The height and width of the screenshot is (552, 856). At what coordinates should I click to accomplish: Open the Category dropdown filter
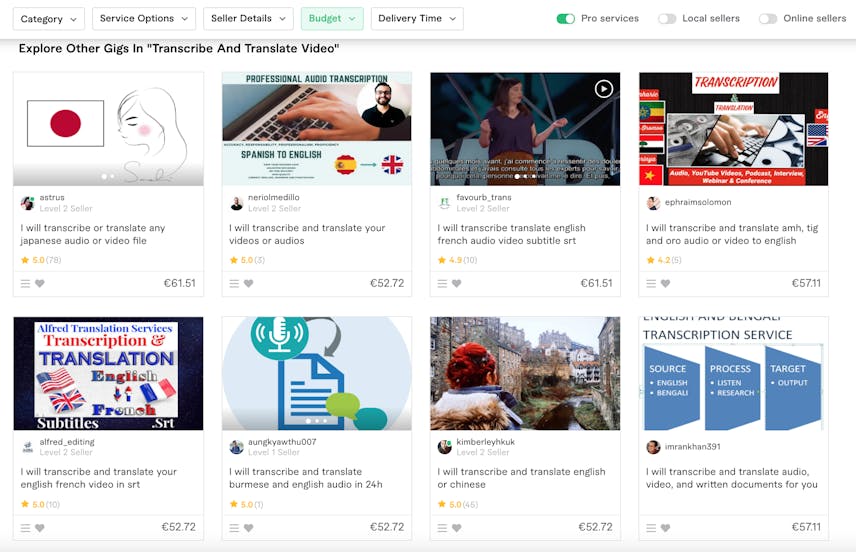tap(49, 19)
